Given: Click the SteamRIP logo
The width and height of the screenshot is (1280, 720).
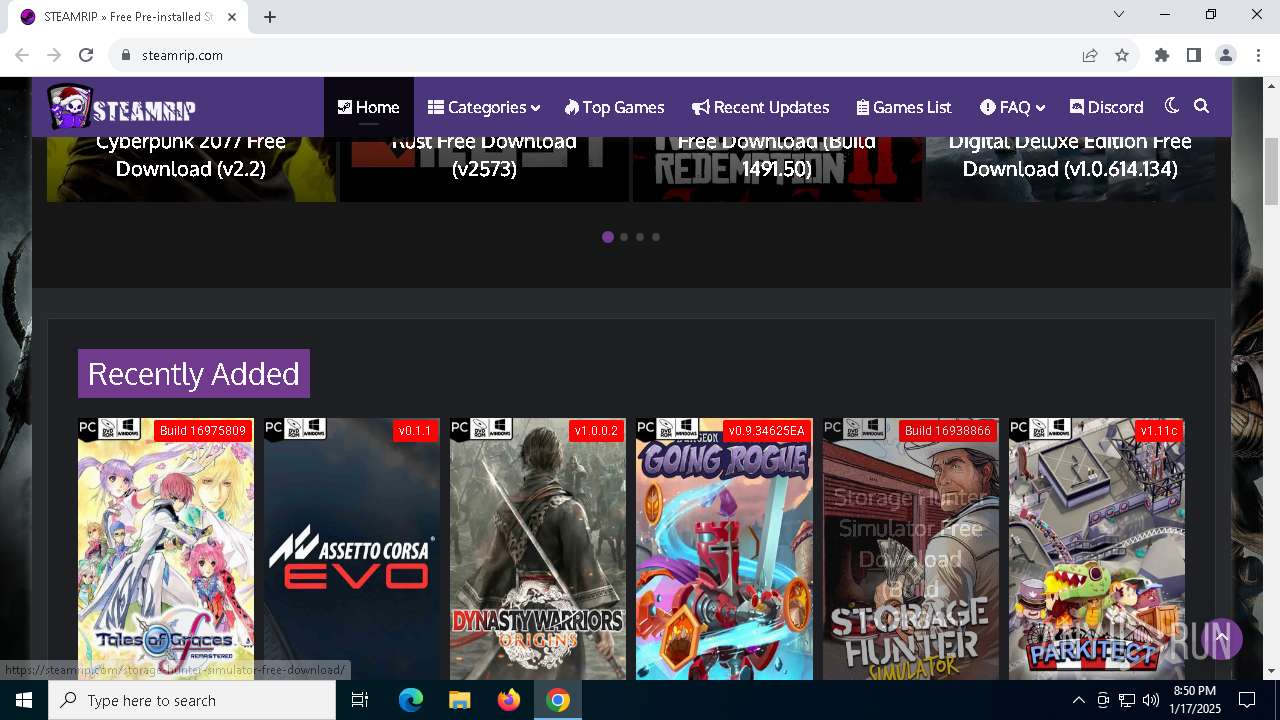Looking at the screenshot, I should 121,107.
